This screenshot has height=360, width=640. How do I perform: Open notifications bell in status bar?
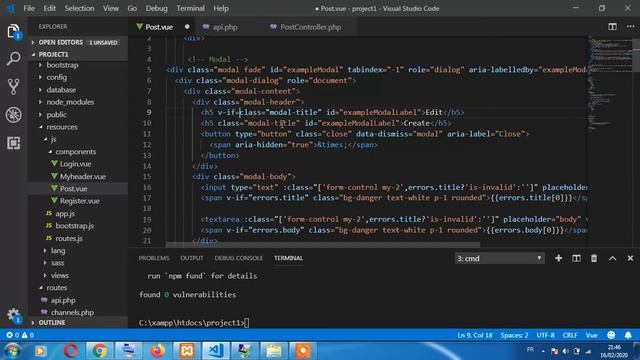click(628, 335)
